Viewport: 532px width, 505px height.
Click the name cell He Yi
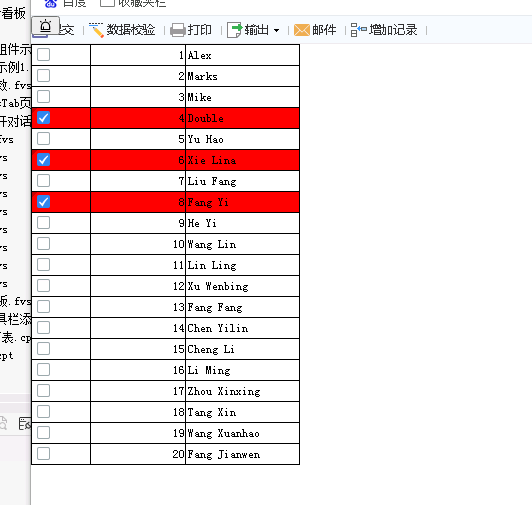[242, 223]
